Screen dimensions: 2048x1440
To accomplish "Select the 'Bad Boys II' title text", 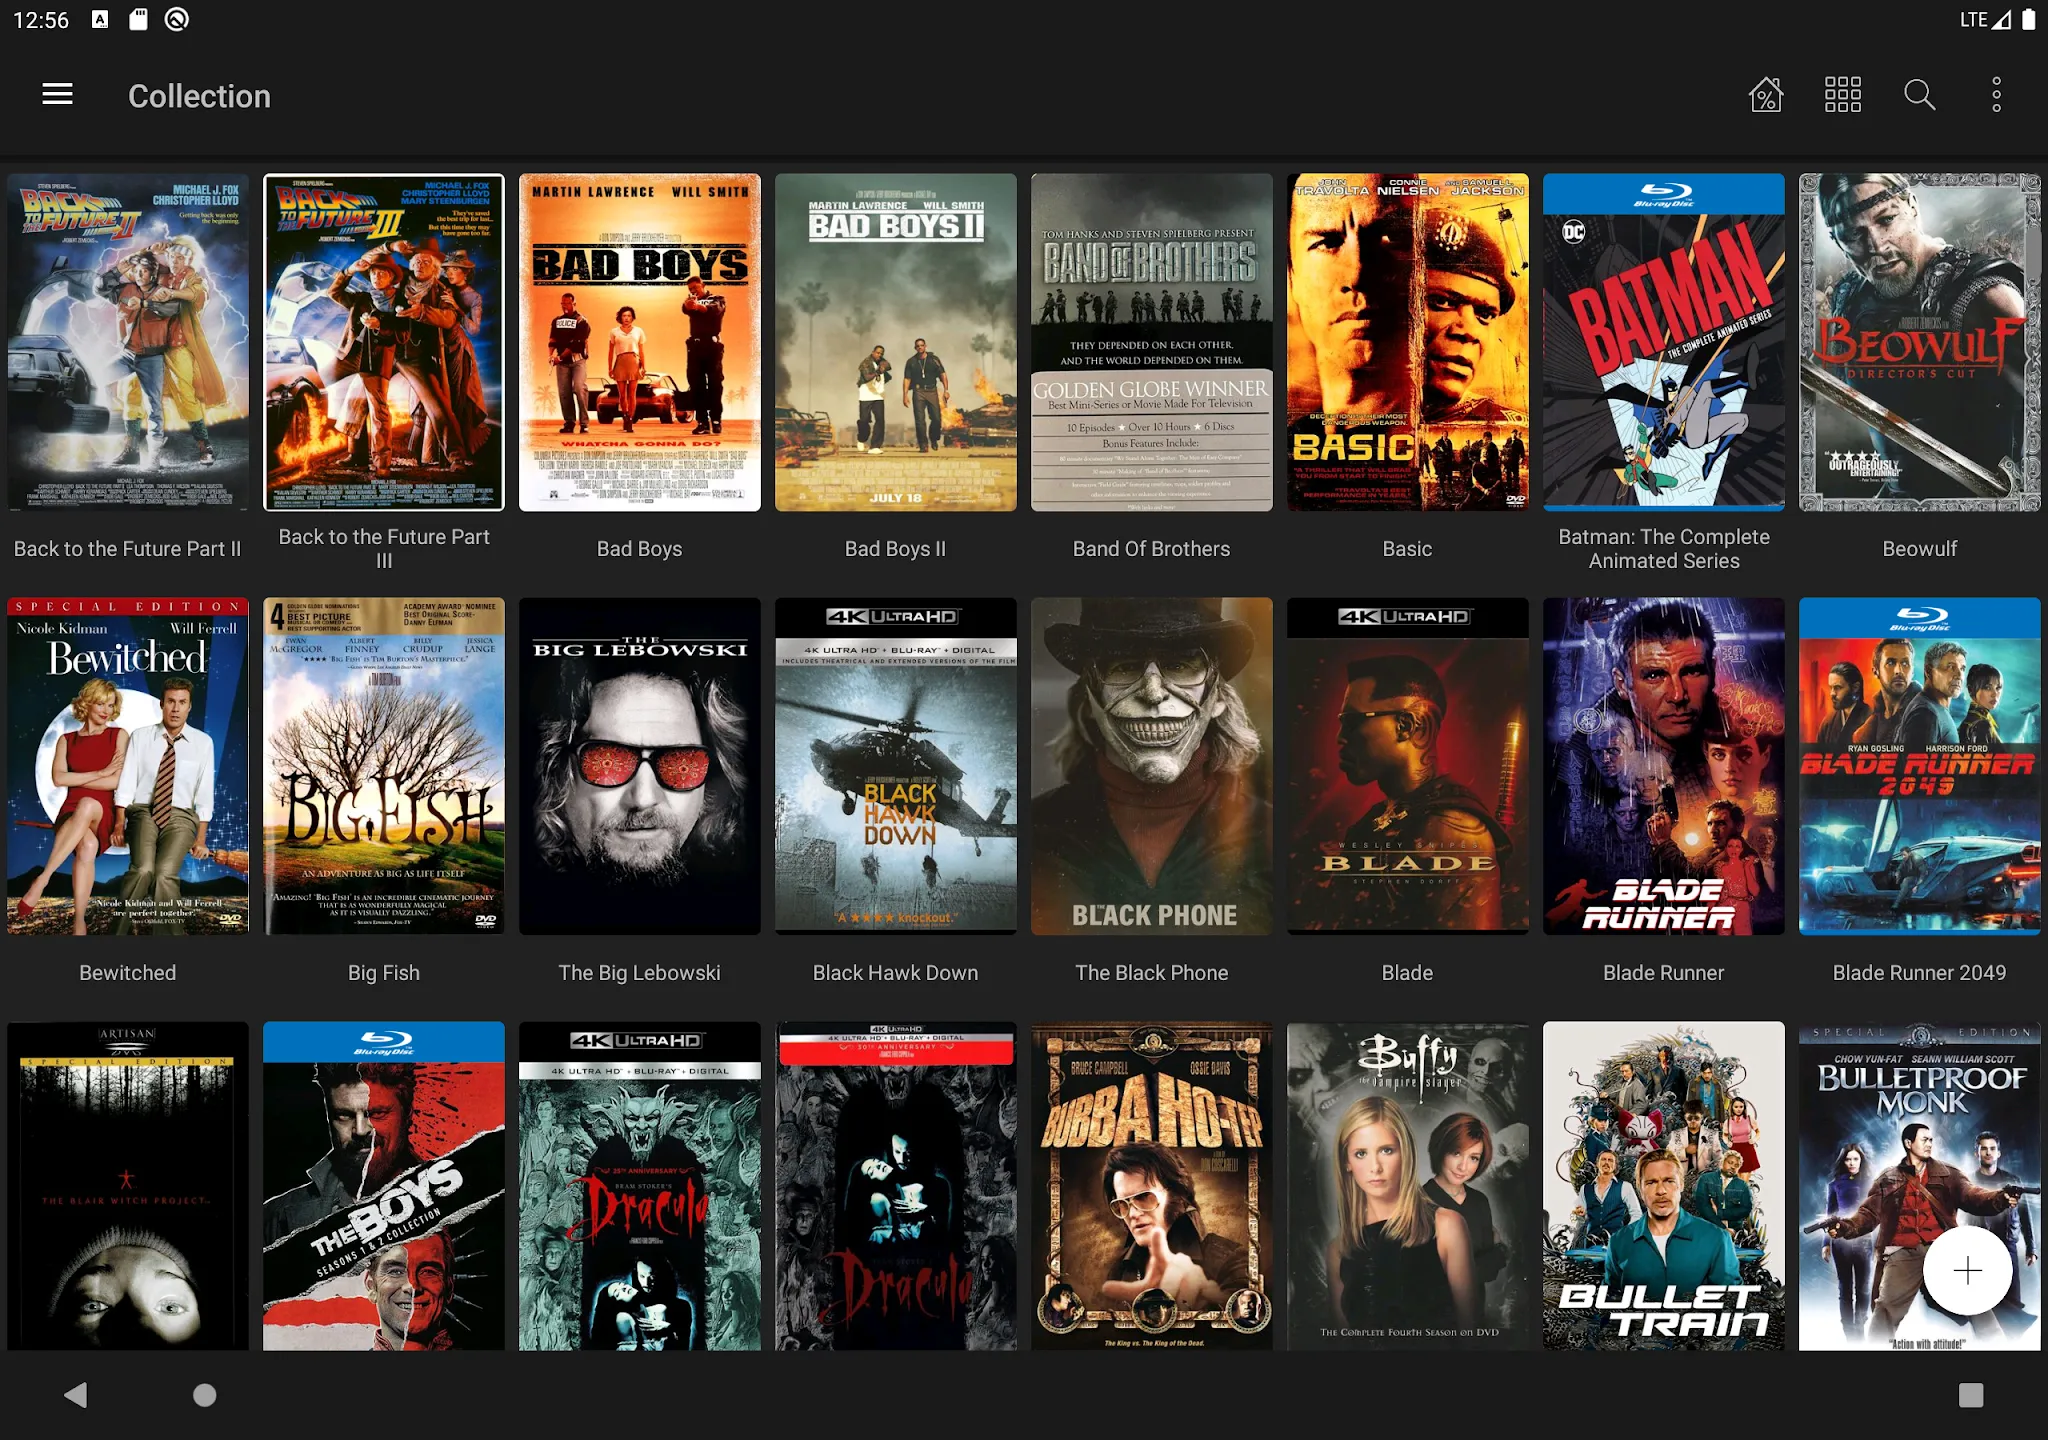I will pos(896,549).
